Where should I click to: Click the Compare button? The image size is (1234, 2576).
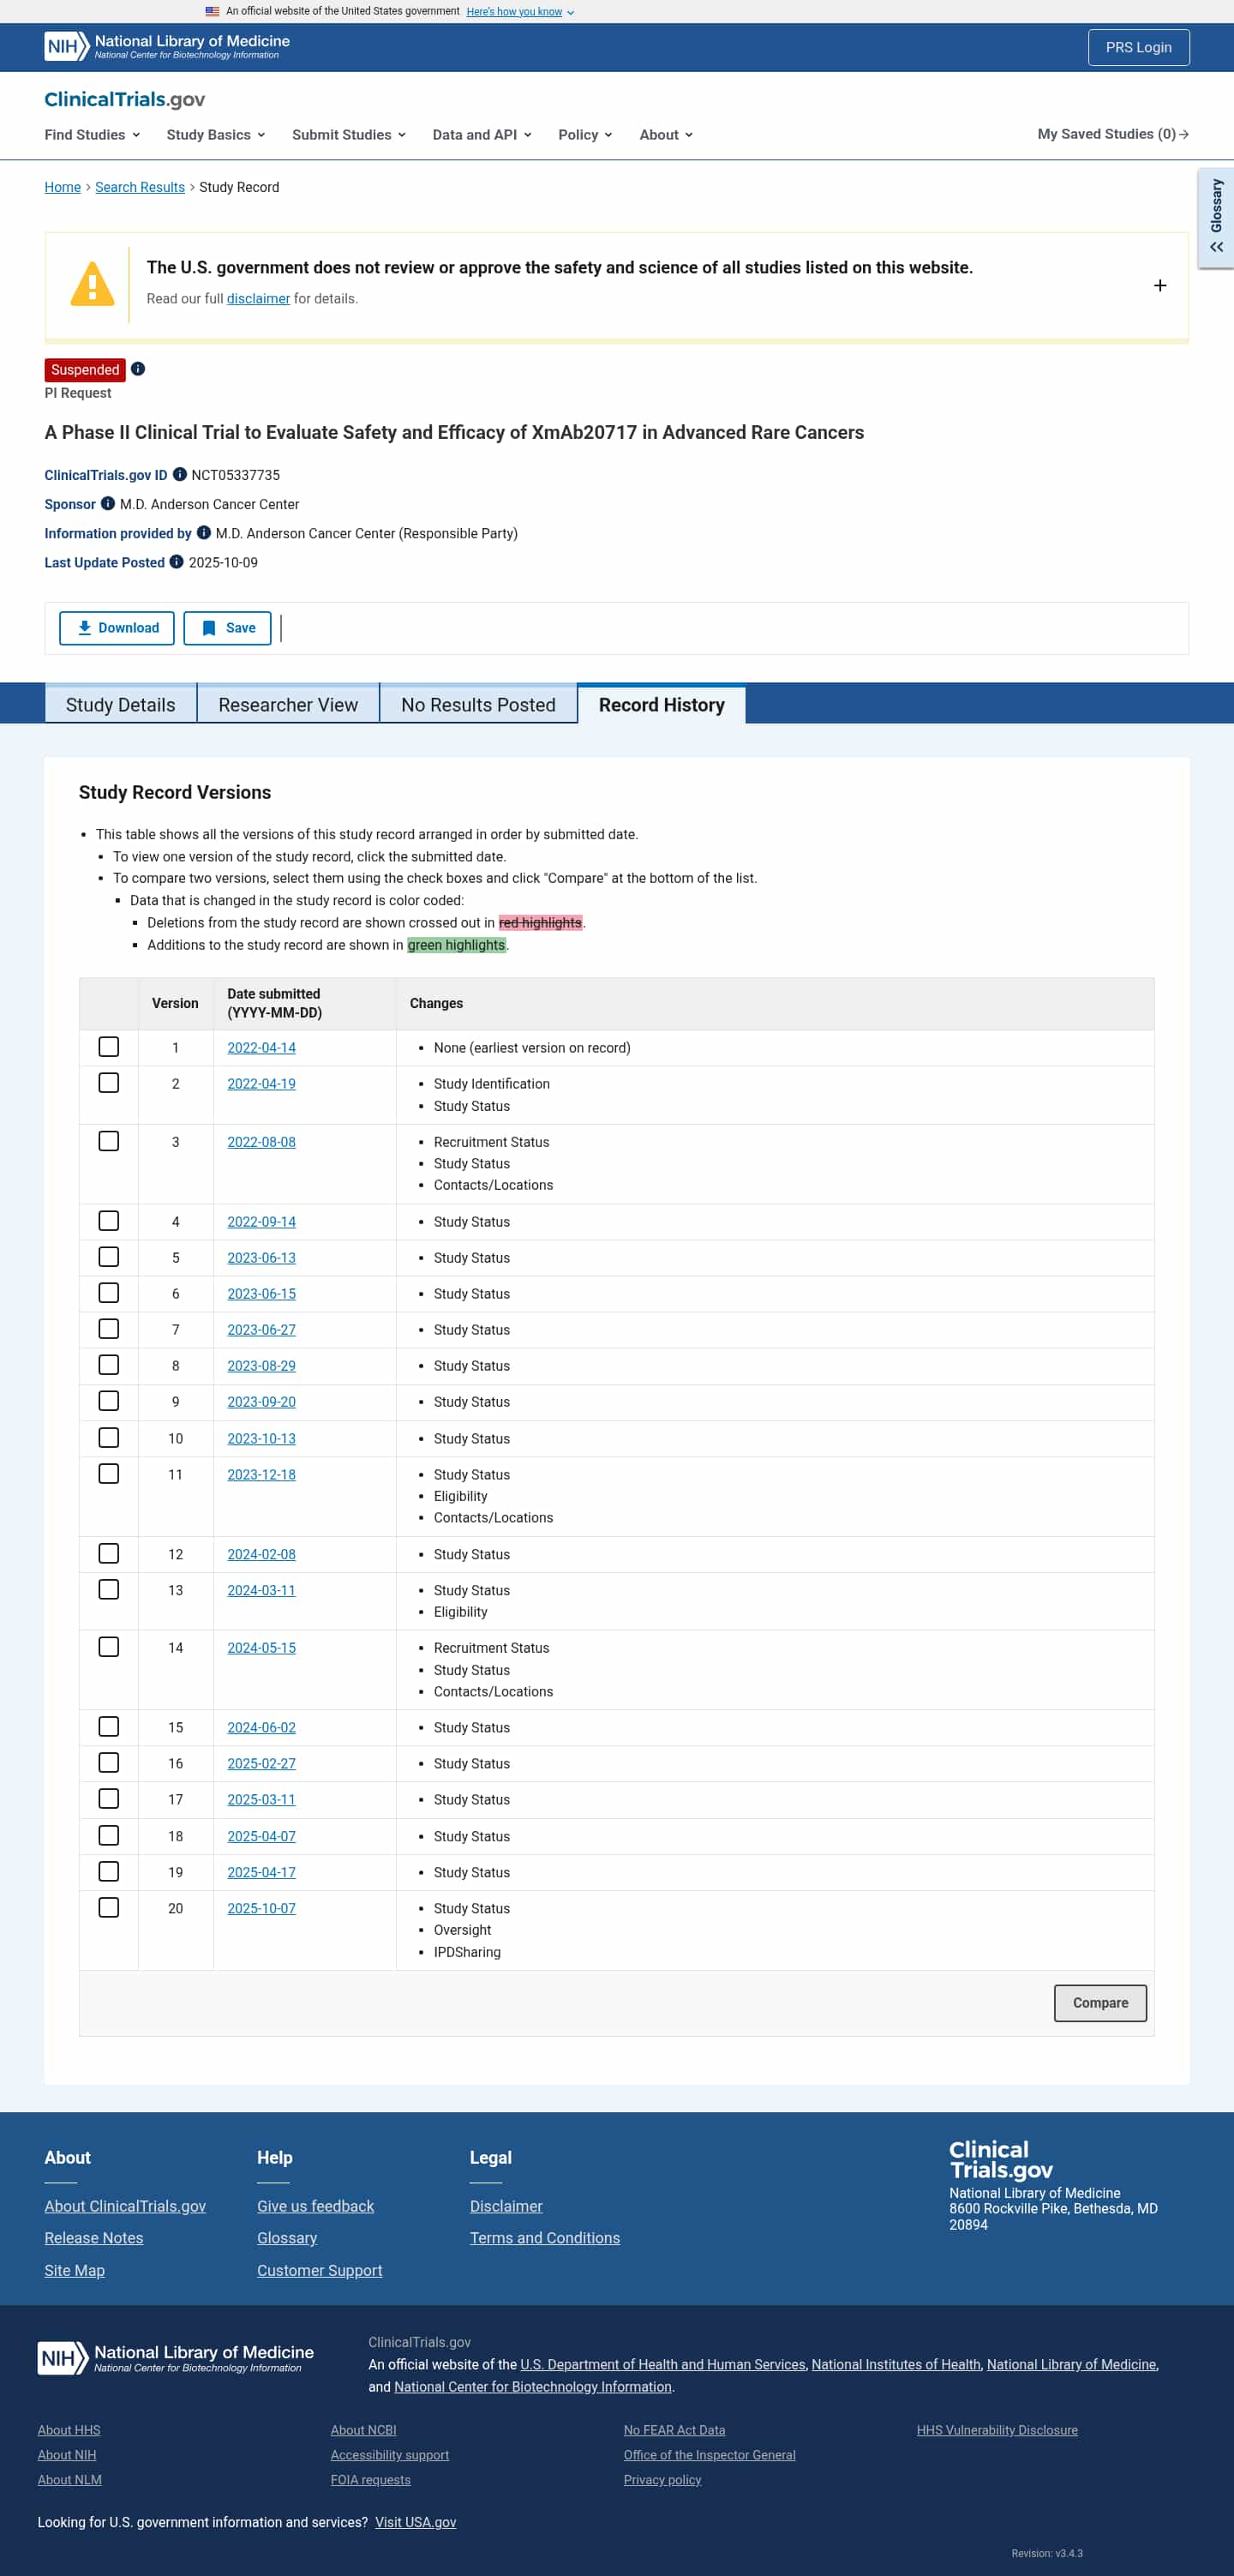pyautogui.click(x=1100, y=2002)
